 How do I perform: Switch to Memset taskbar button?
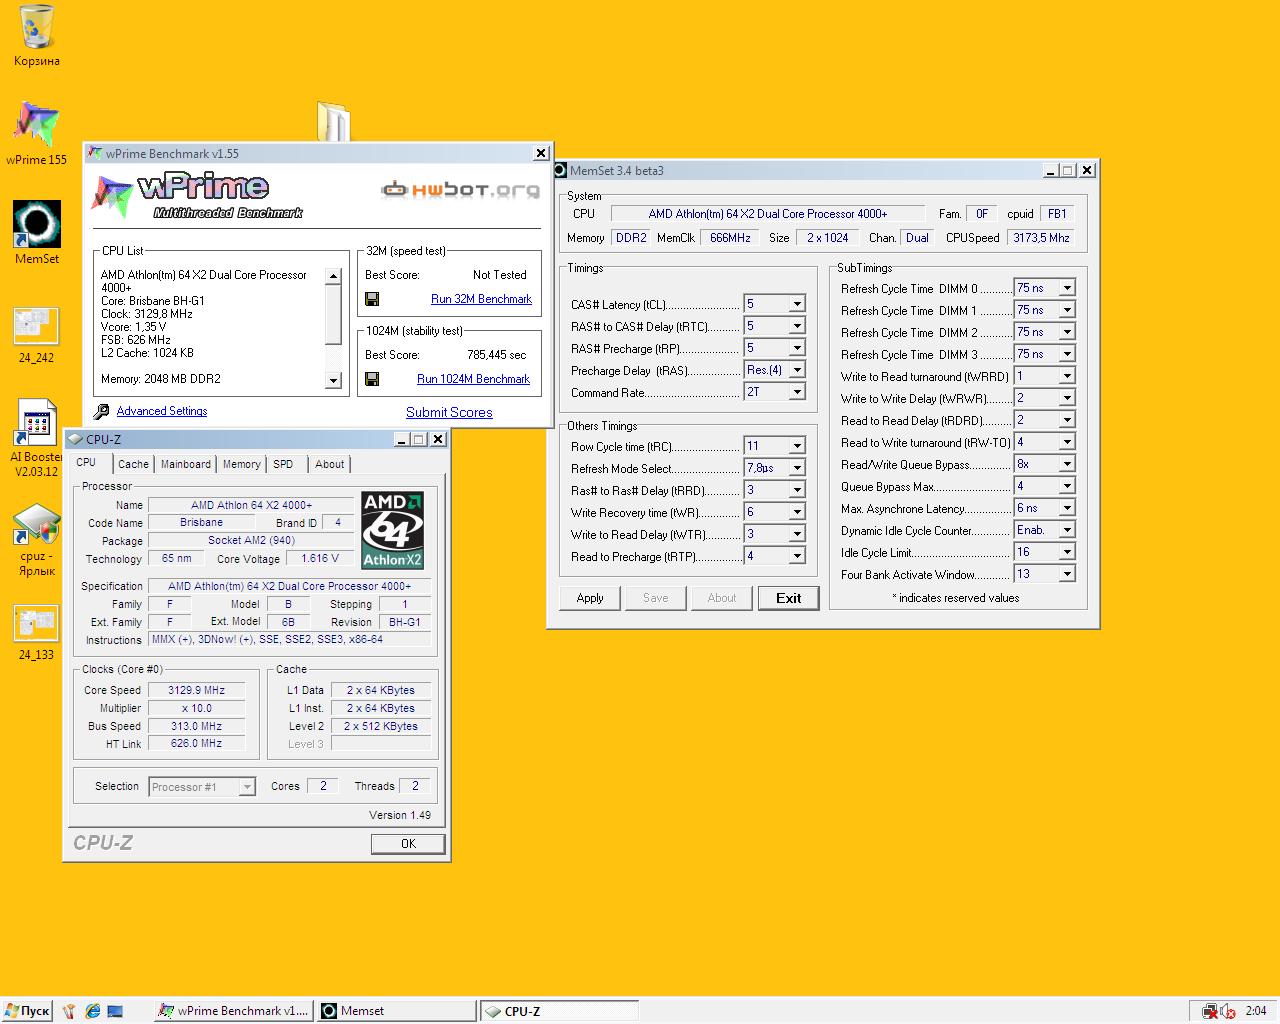click(396, 1011)
